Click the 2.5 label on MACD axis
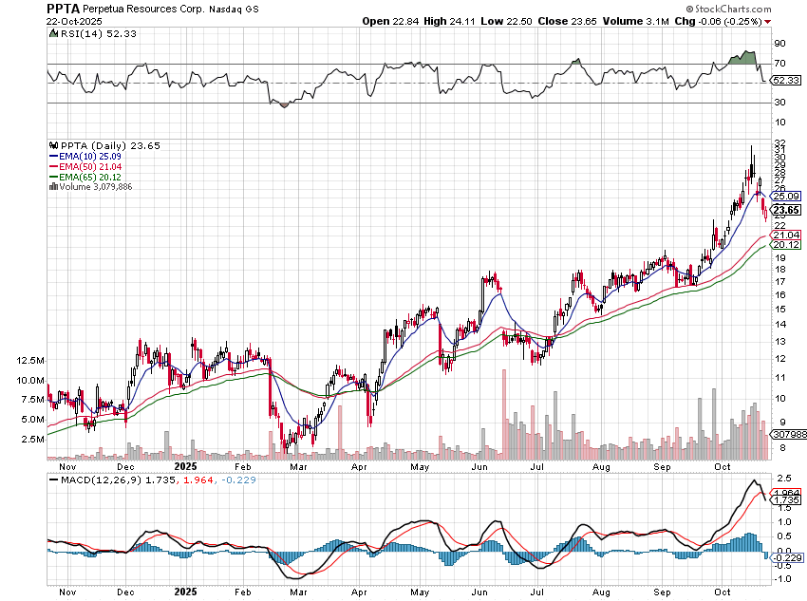Screen dimensions: 807x601 784,478
